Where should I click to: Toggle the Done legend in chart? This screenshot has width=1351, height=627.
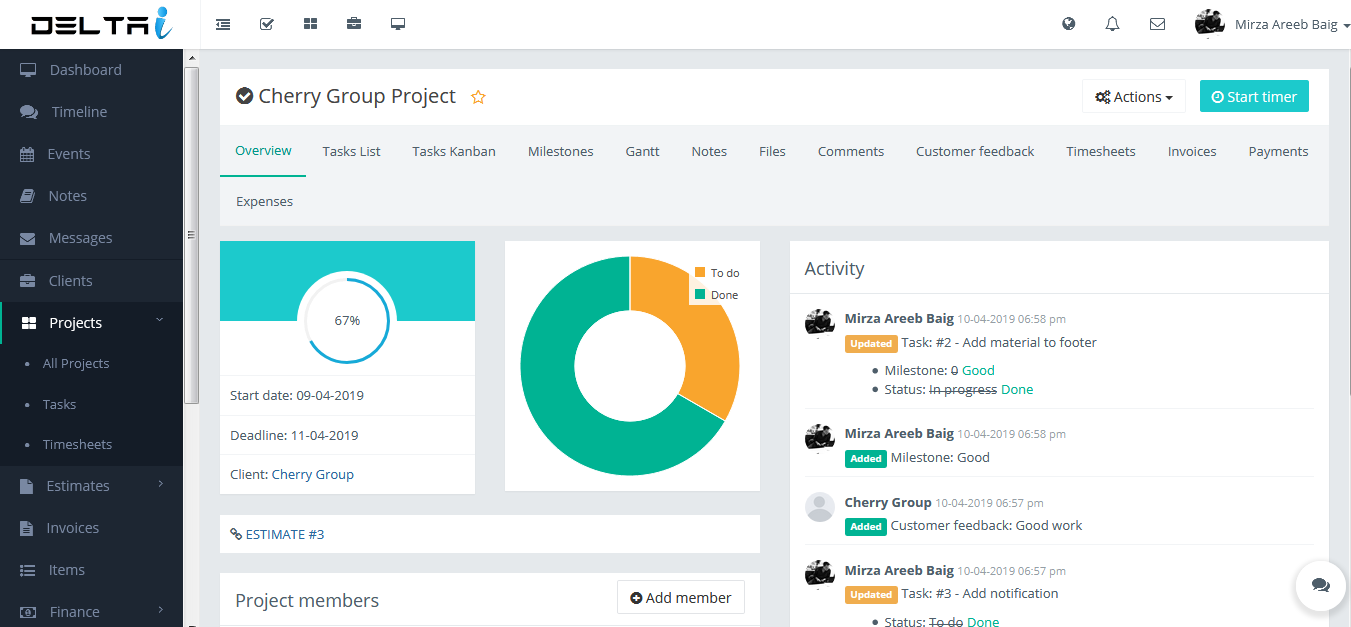click(716, 295)
